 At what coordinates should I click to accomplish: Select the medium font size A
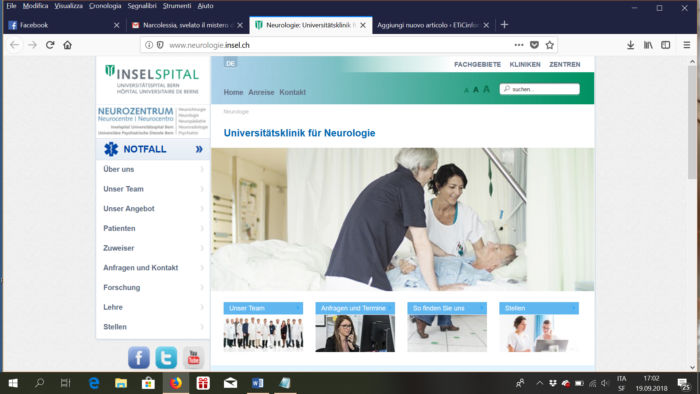coord(476,90)
